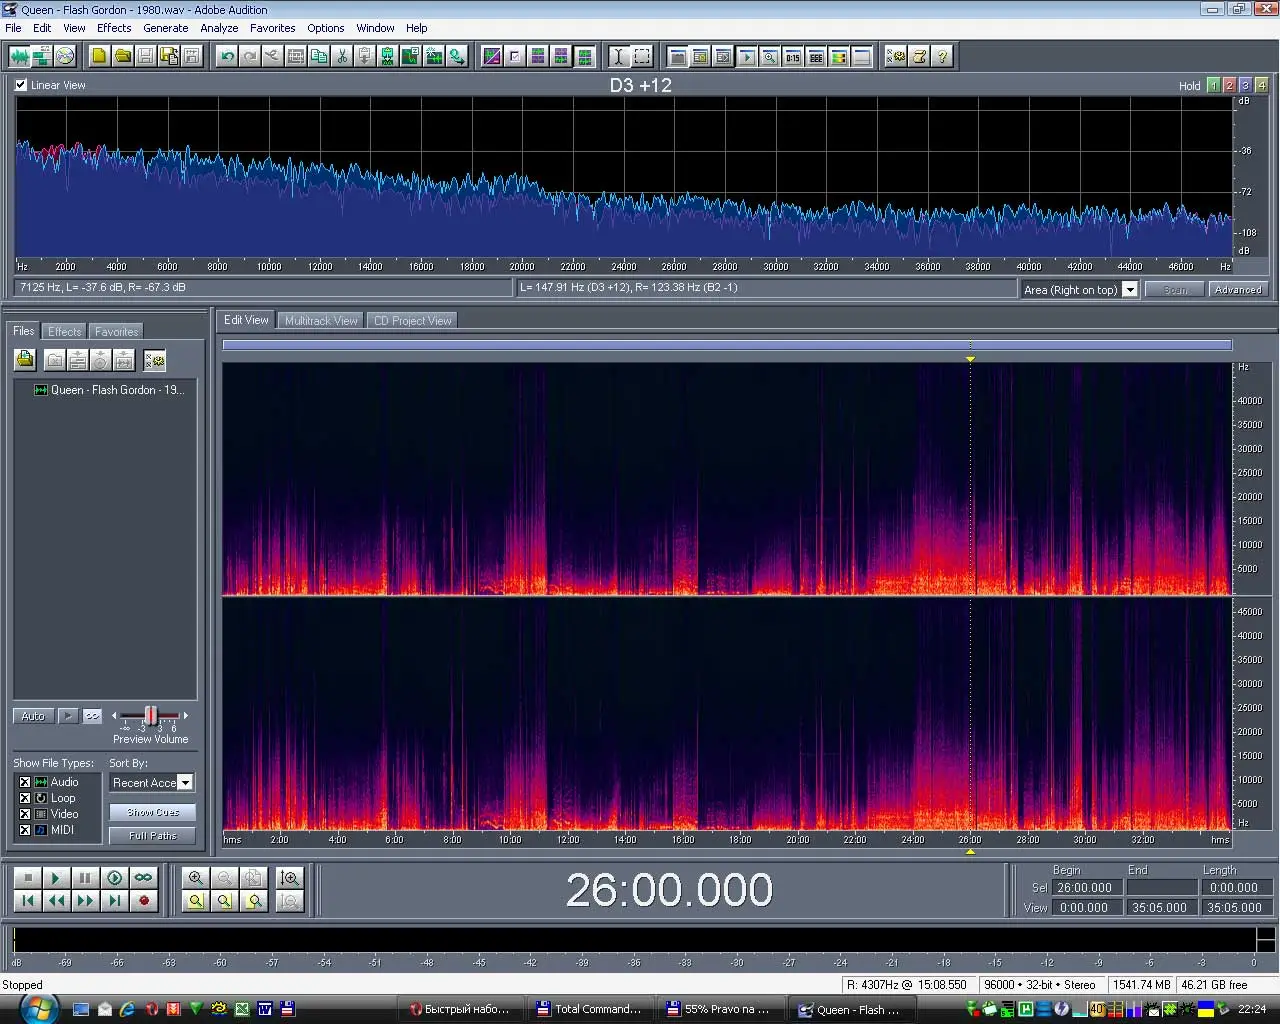Image resolution: width=1280 pixels, height=1024 pixels.
Task: Switch to the Multitrack View tab
Action: pos(320,321)
